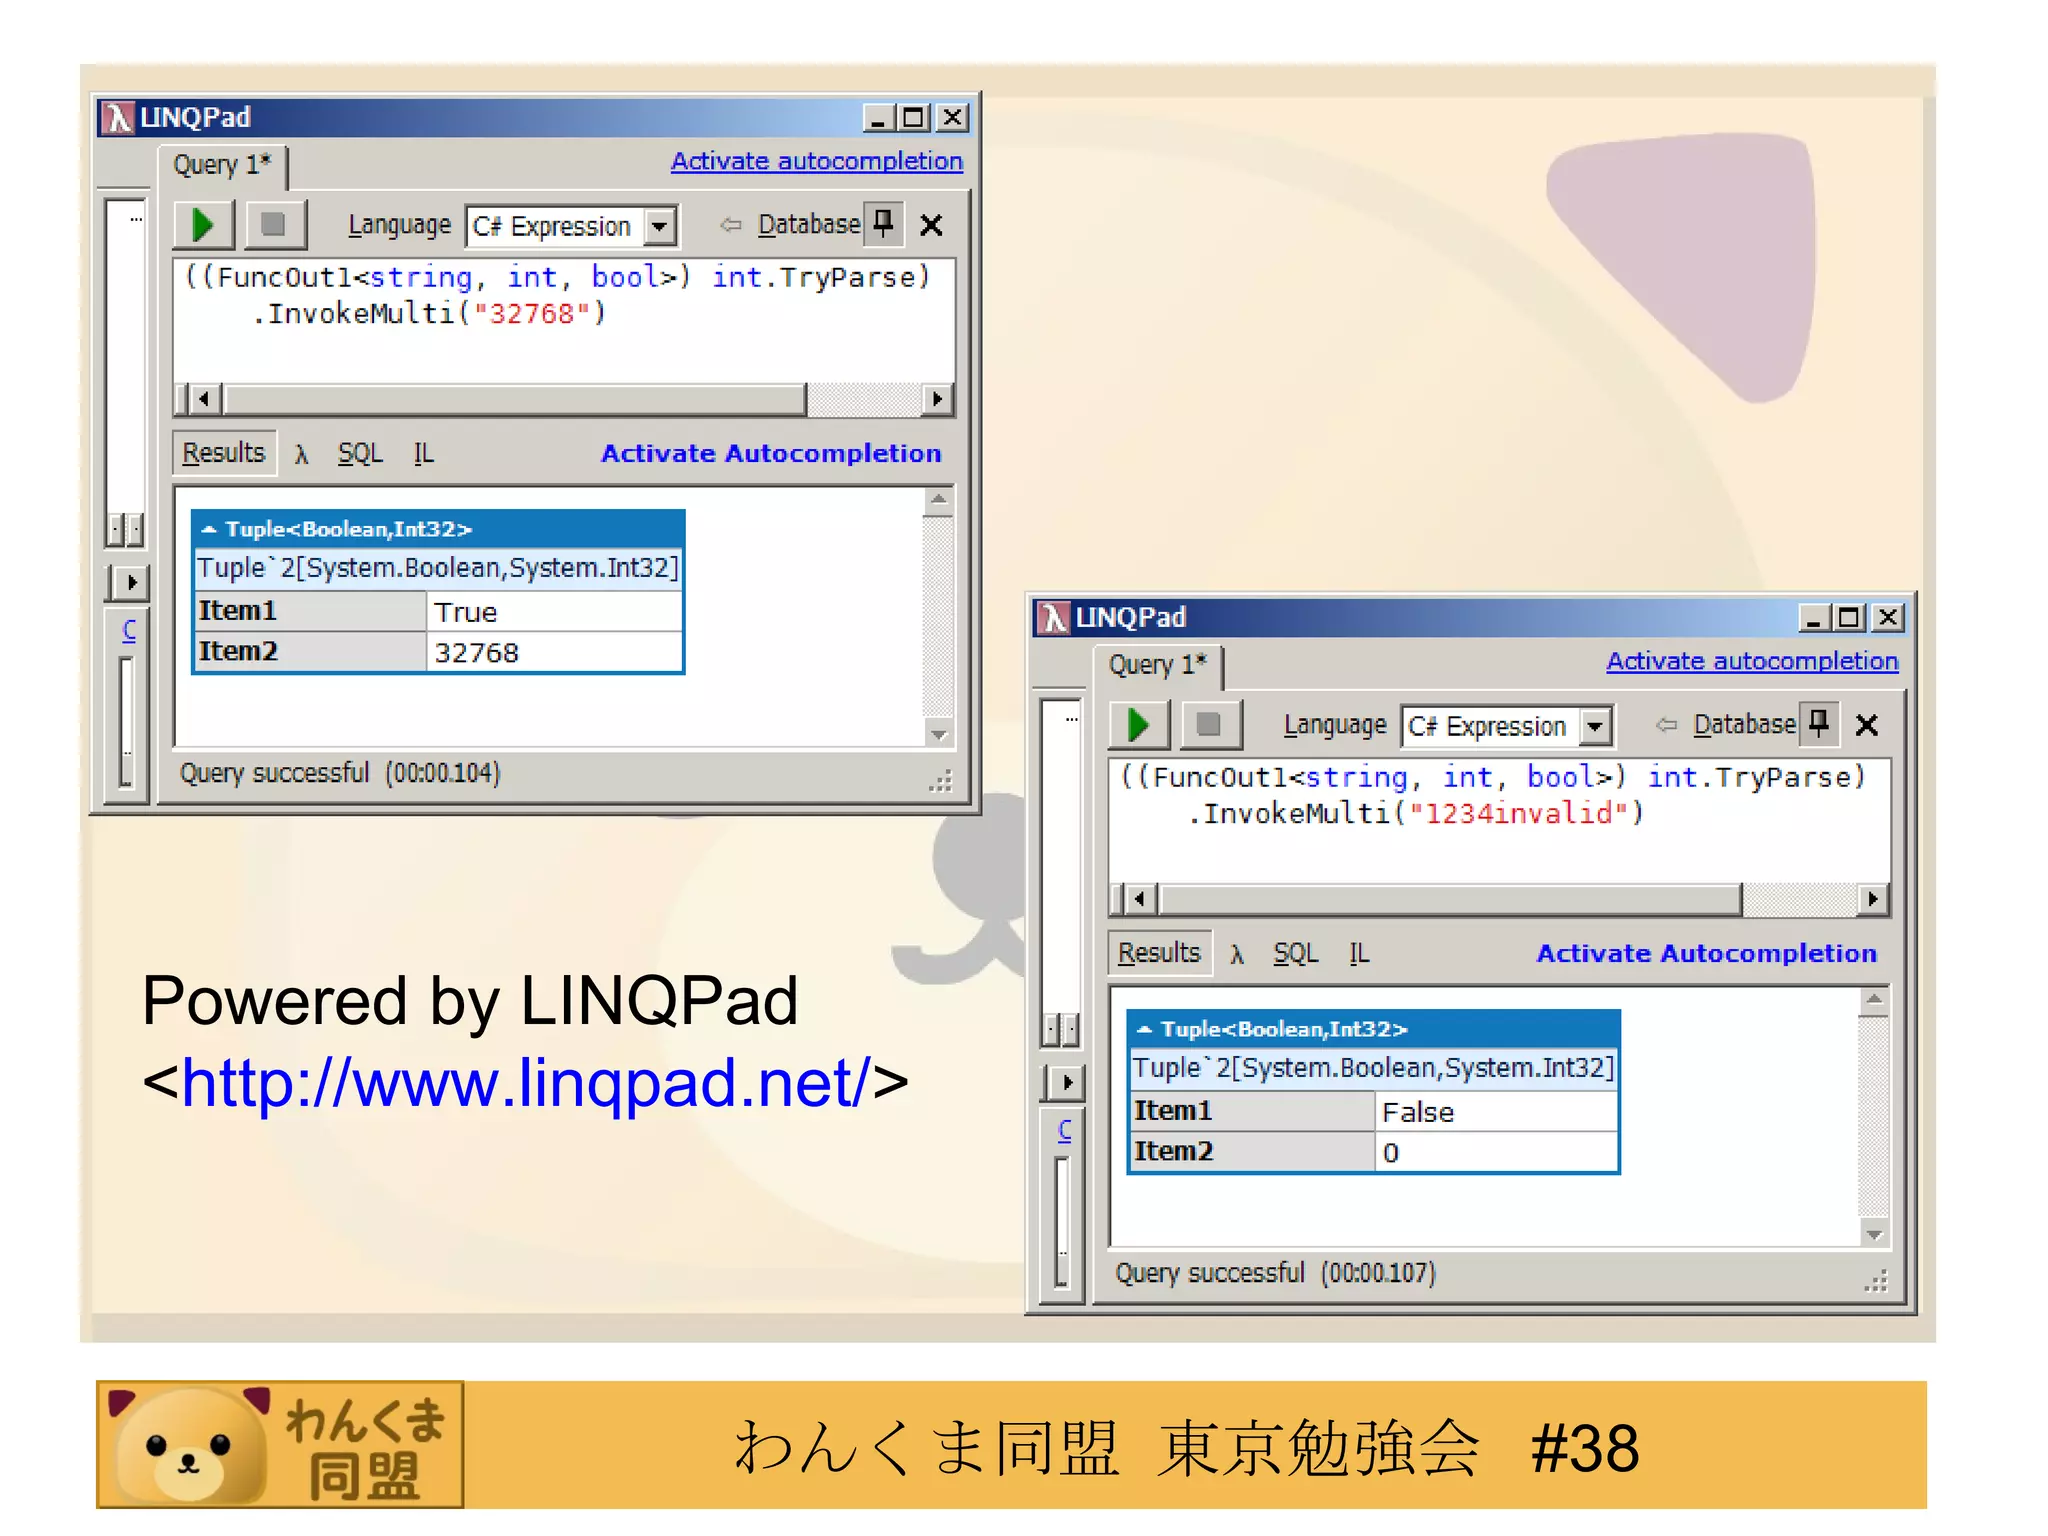Click 'Query successful (00:00.104)' status text

coord(340,773)
